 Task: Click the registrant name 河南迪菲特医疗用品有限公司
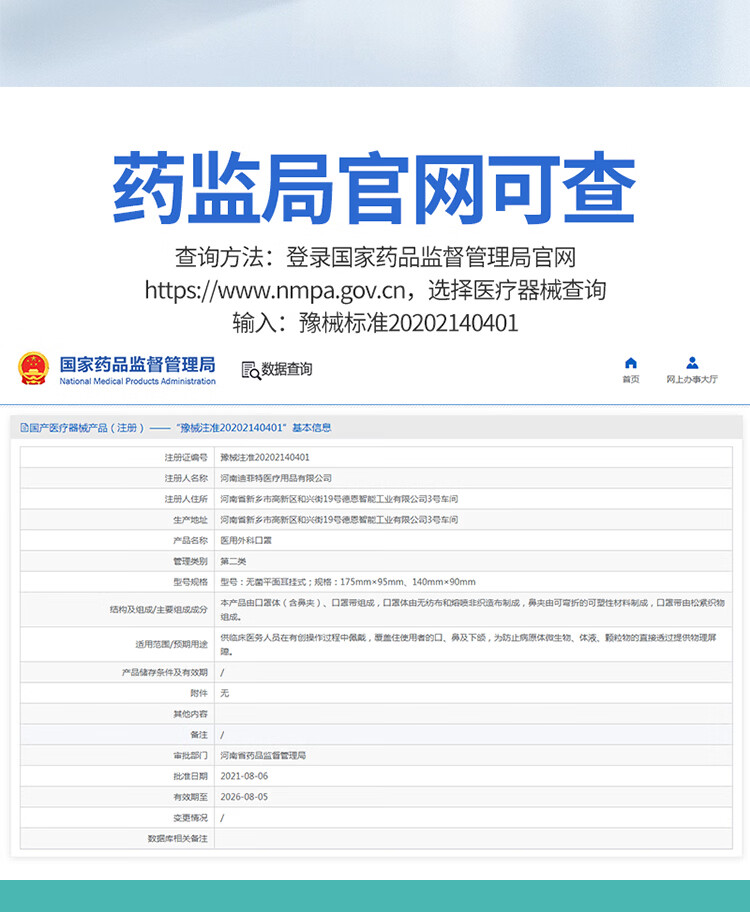(x=275, y=478)
